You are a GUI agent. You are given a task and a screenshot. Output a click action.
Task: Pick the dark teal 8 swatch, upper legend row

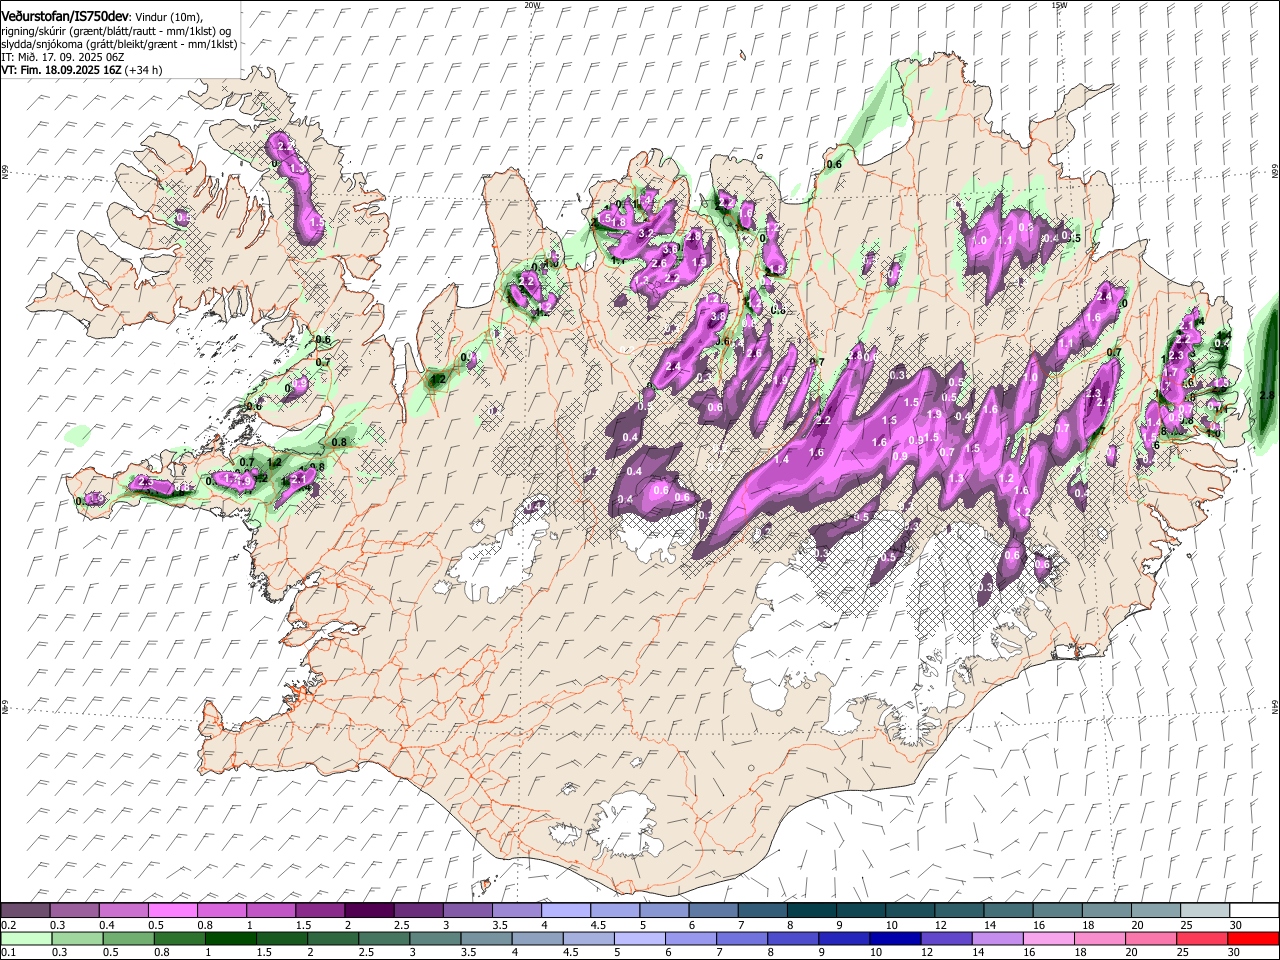click(812, 911)
